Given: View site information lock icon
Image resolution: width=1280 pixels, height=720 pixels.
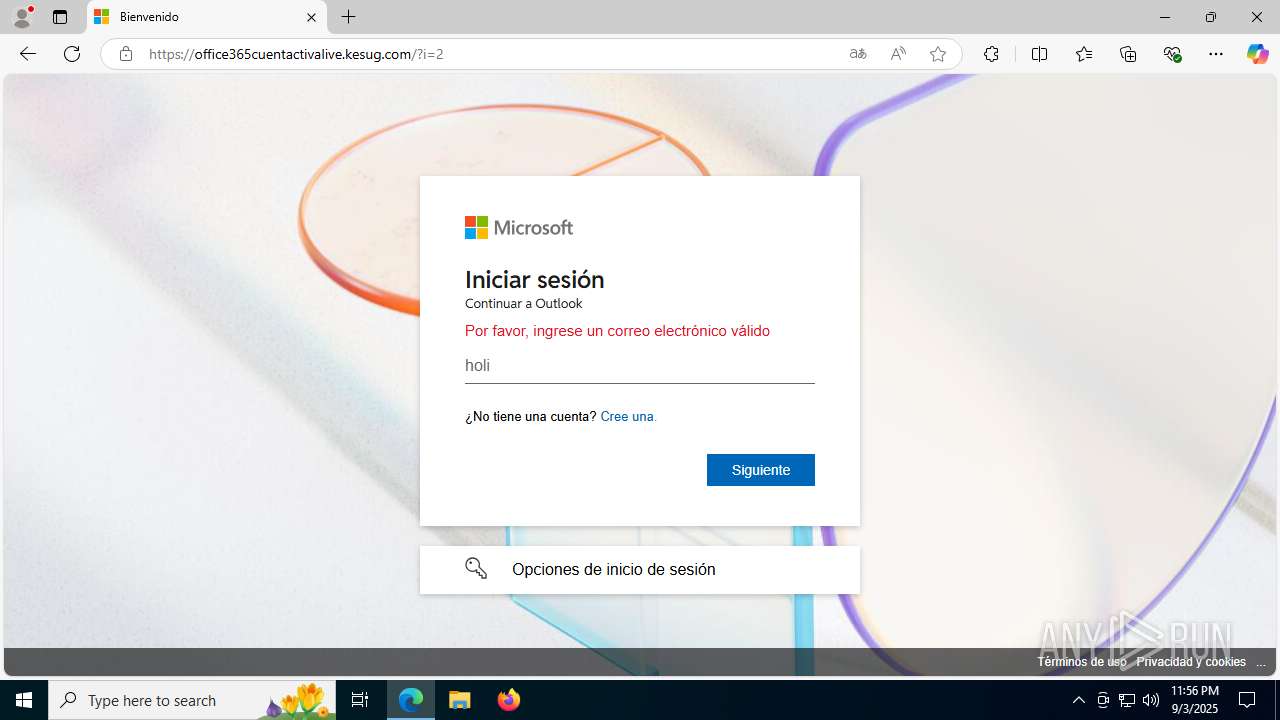Looking at the screenshot, I should pyautogui.click(x=125, y=54).
